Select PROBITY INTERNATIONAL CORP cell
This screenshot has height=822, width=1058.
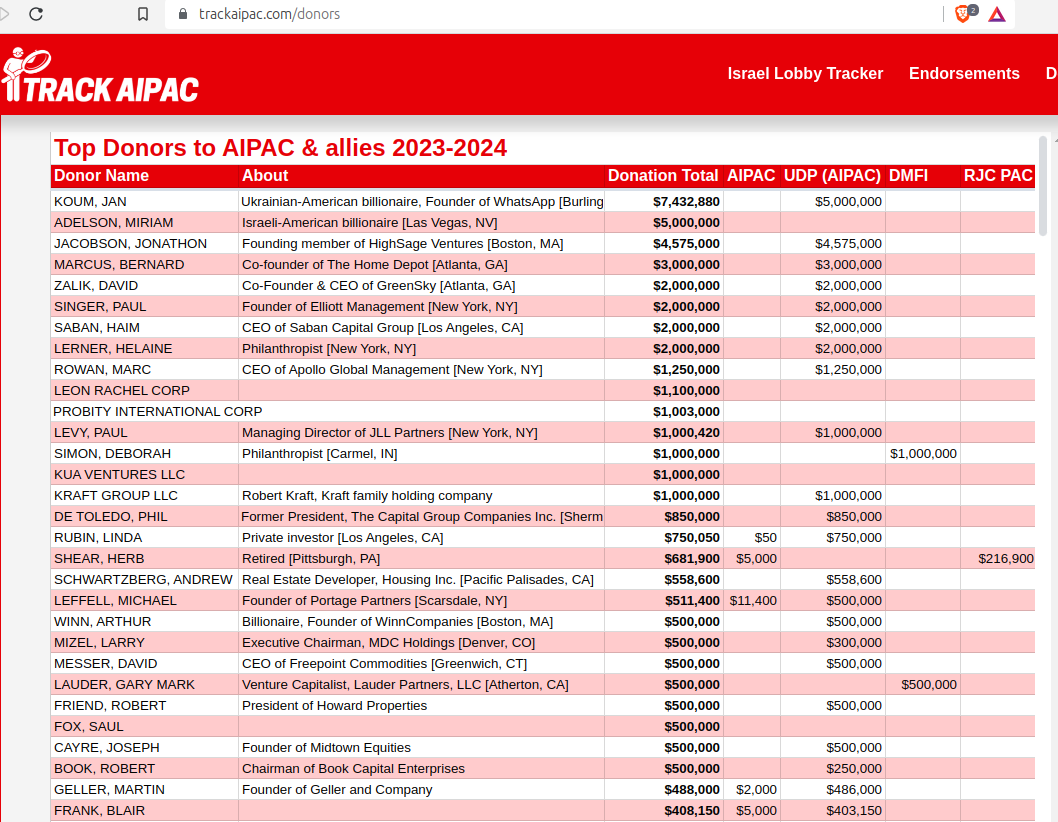click(x=157, y=411)
